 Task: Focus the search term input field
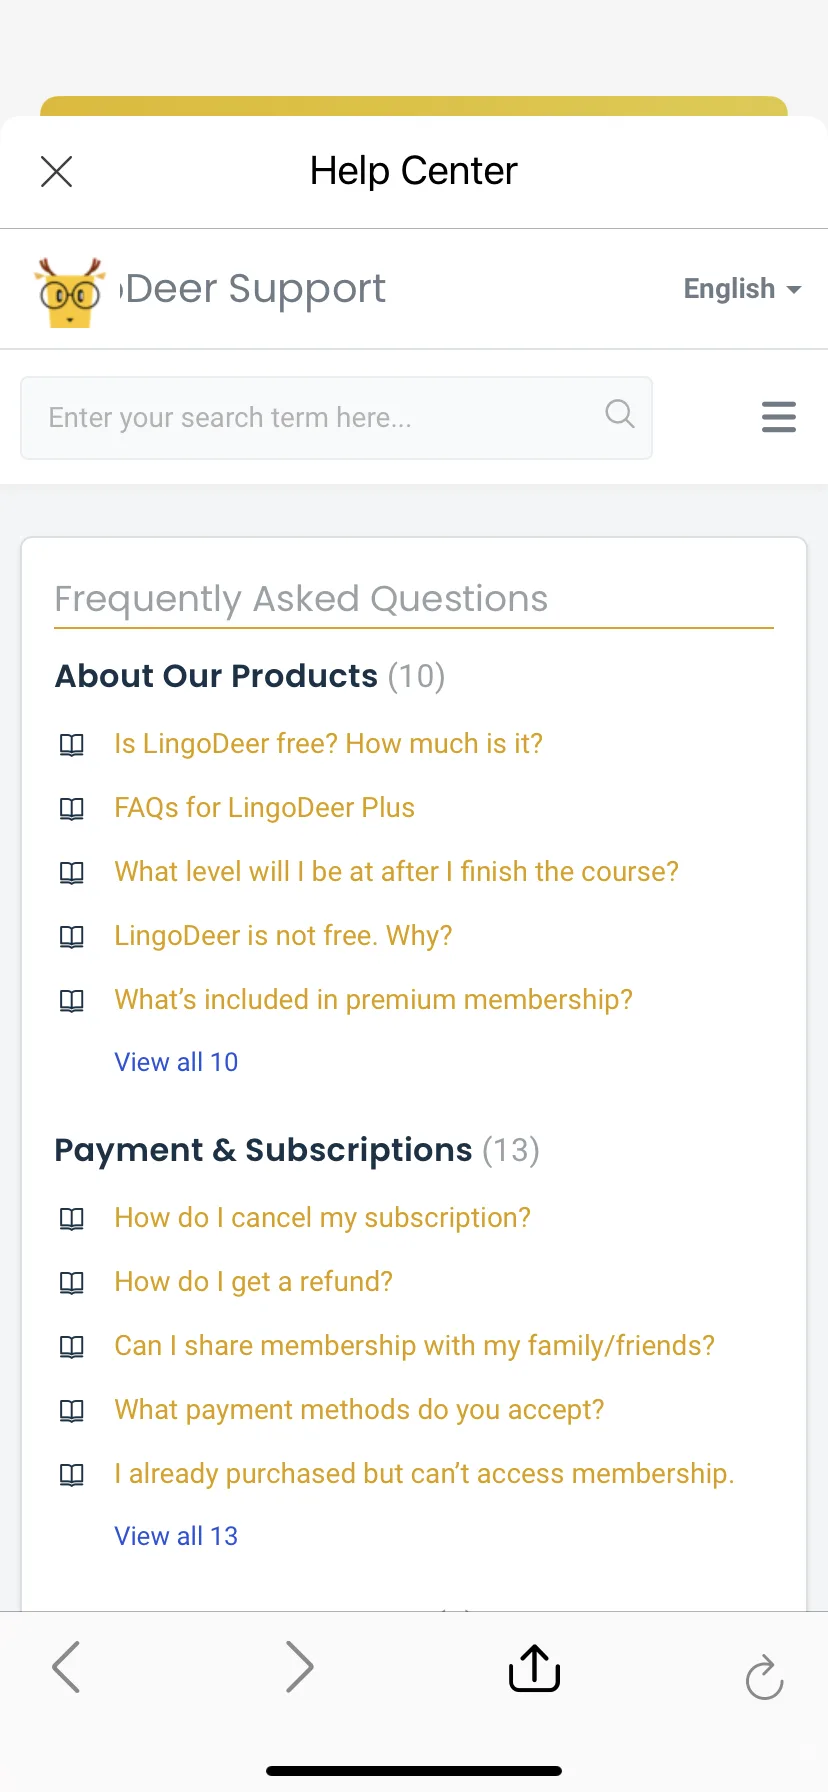336,418
